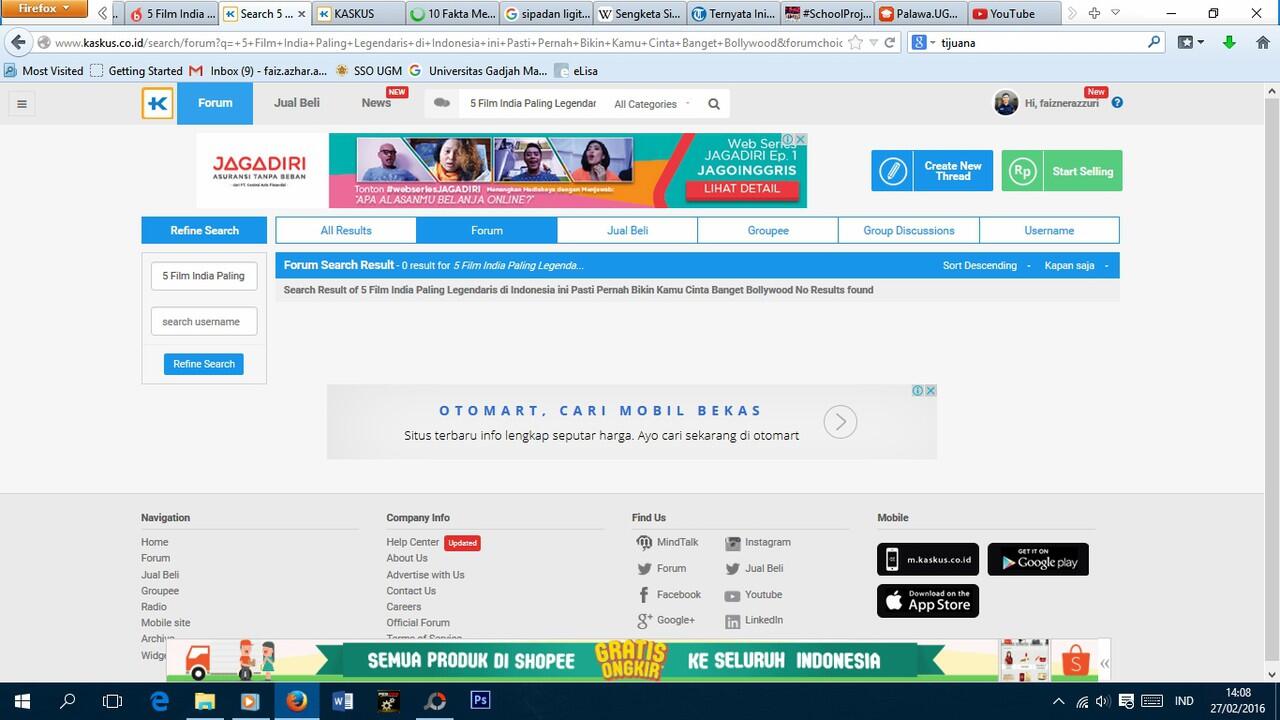
Task: Open the Help Center footer link
Action: click(x=413, y=542)
